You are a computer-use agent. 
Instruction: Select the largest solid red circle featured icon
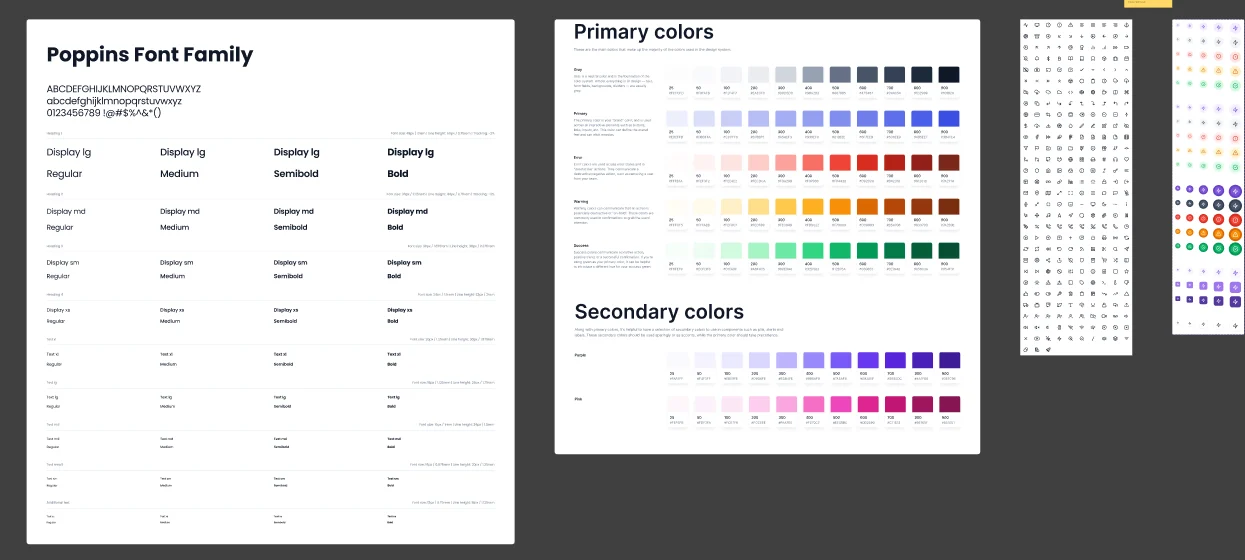[1235, 220]
